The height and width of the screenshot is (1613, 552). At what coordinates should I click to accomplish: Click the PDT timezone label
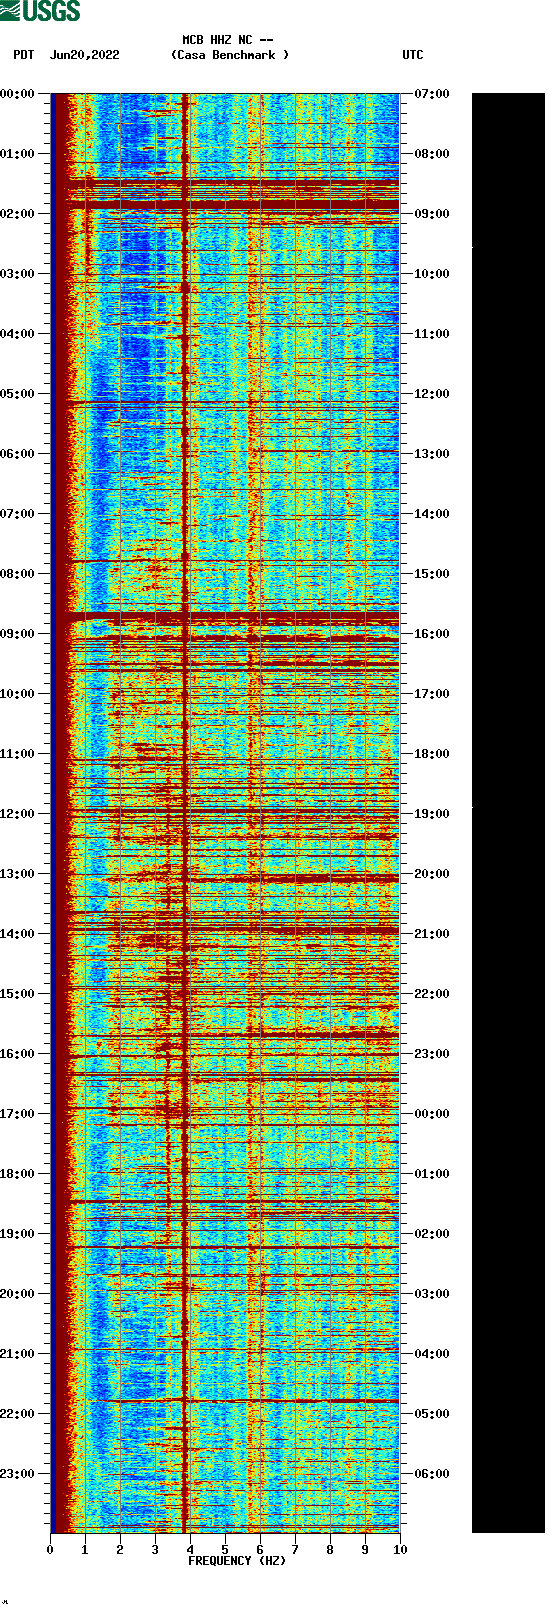pos(24,55)
